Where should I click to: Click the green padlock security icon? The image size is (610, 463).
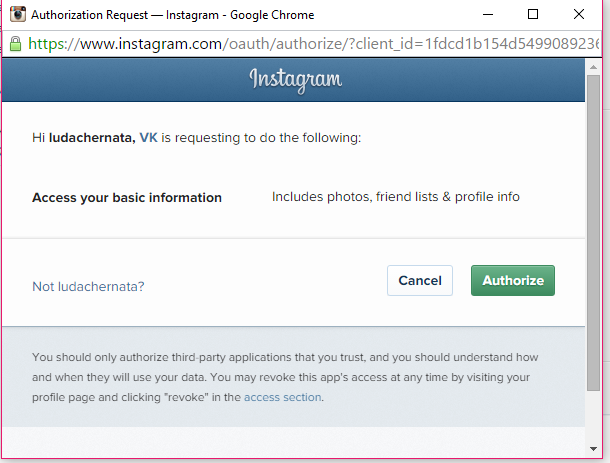[x=16, y=44]
